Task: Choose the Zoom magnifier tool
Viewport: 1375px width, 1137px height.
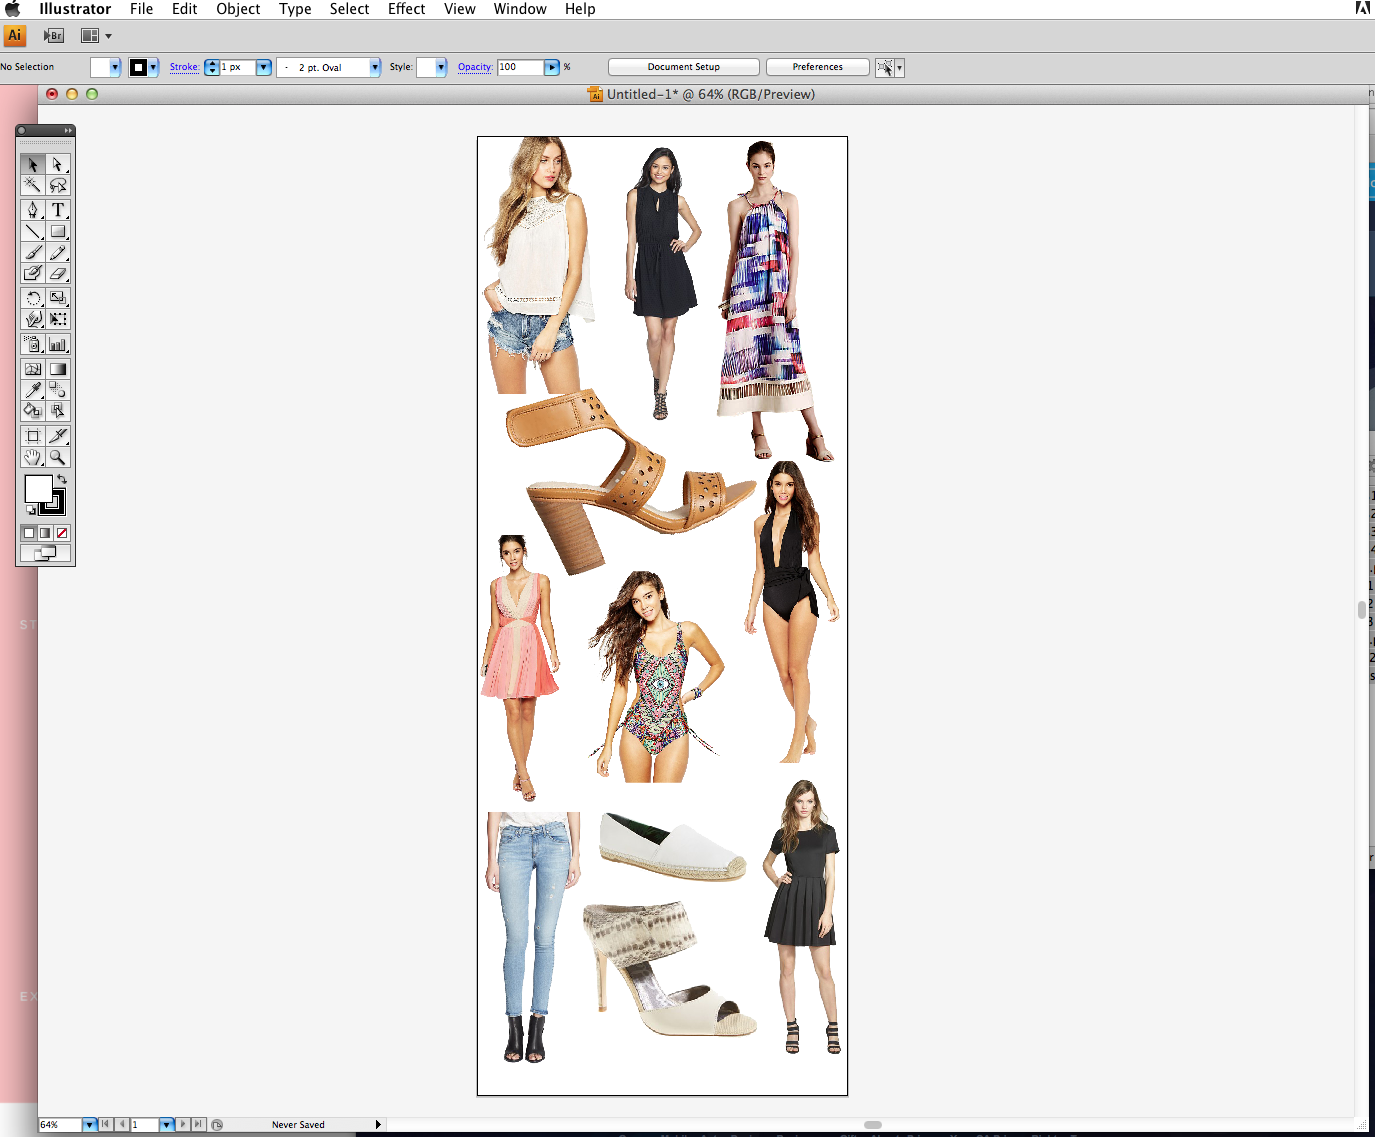Action: click(x=58, y=457)
